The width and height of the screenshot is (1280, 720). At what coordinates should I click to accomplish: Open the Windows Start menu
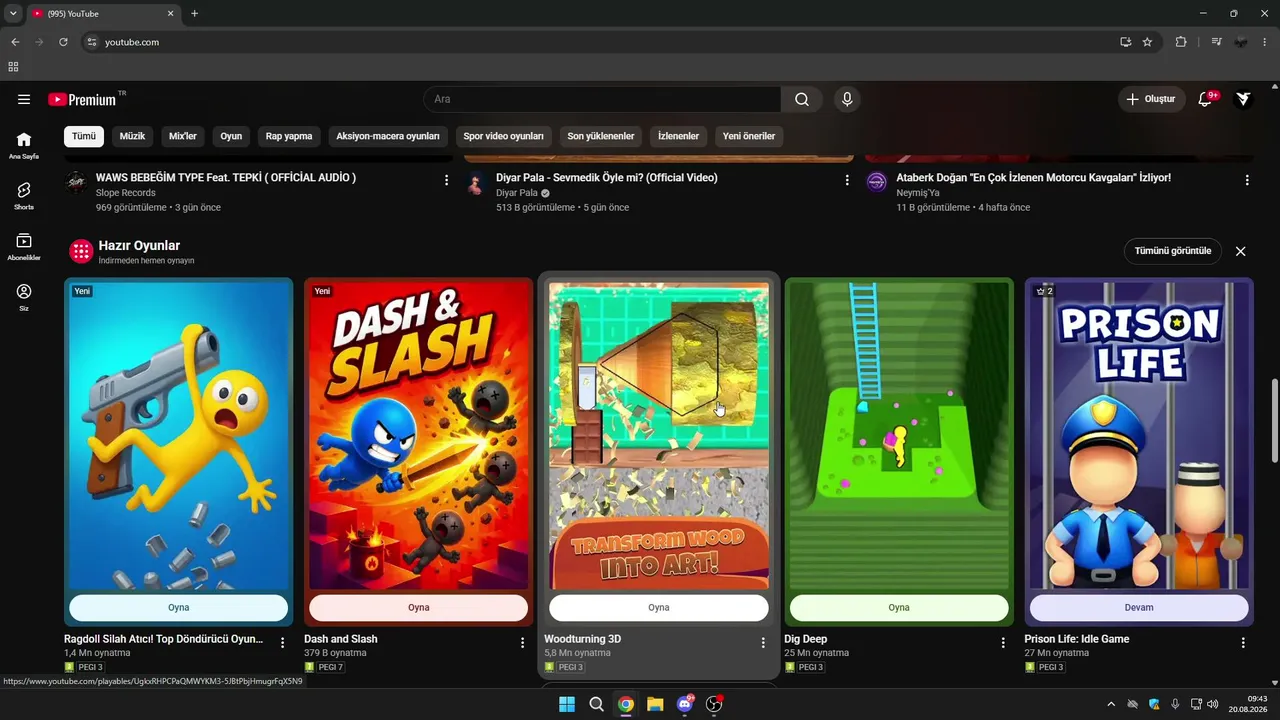[x=567, y=704]
